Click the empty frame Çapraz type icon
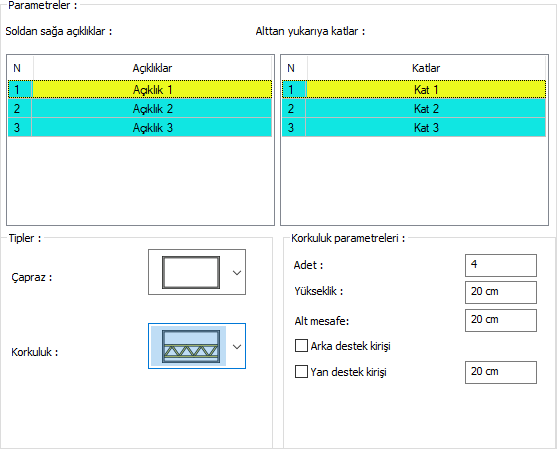This screenshot has width=557, height=449. [191, 272]
